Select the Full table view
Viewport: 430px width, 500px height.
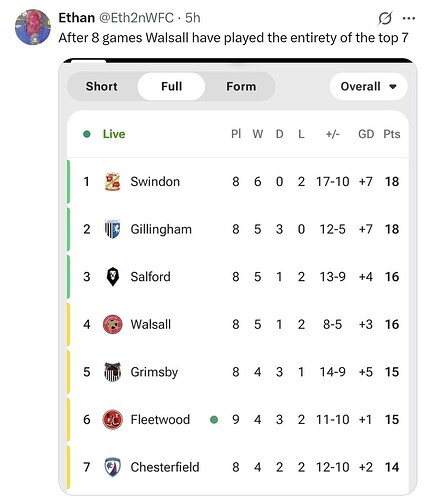(171, 86)
